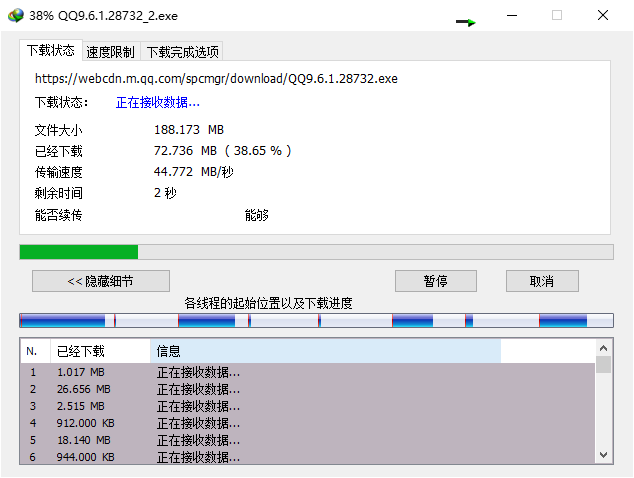
Task: Select thread row with 1.017 MB
Action: point(308,372)
